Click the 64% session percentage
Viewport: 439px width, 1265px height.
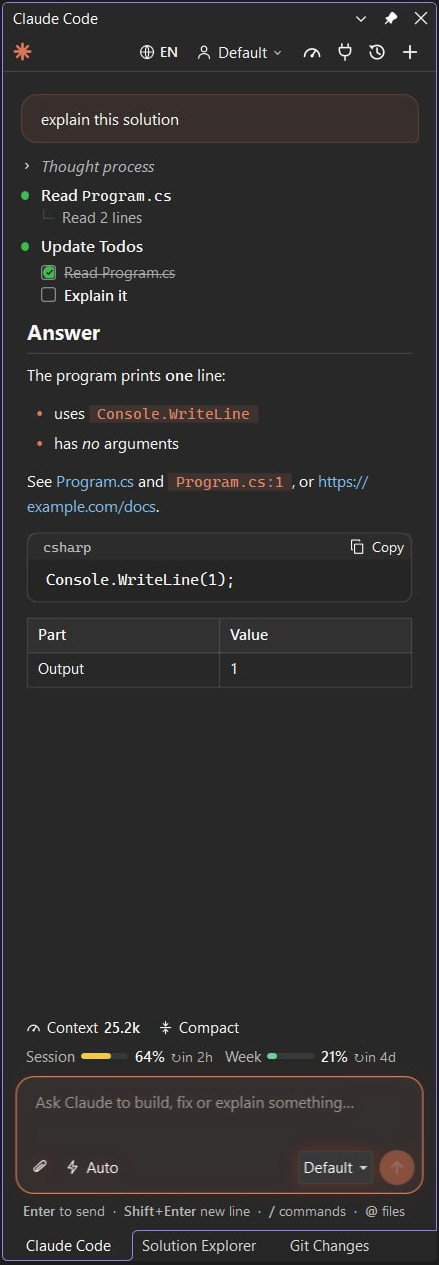(149, 1057)
